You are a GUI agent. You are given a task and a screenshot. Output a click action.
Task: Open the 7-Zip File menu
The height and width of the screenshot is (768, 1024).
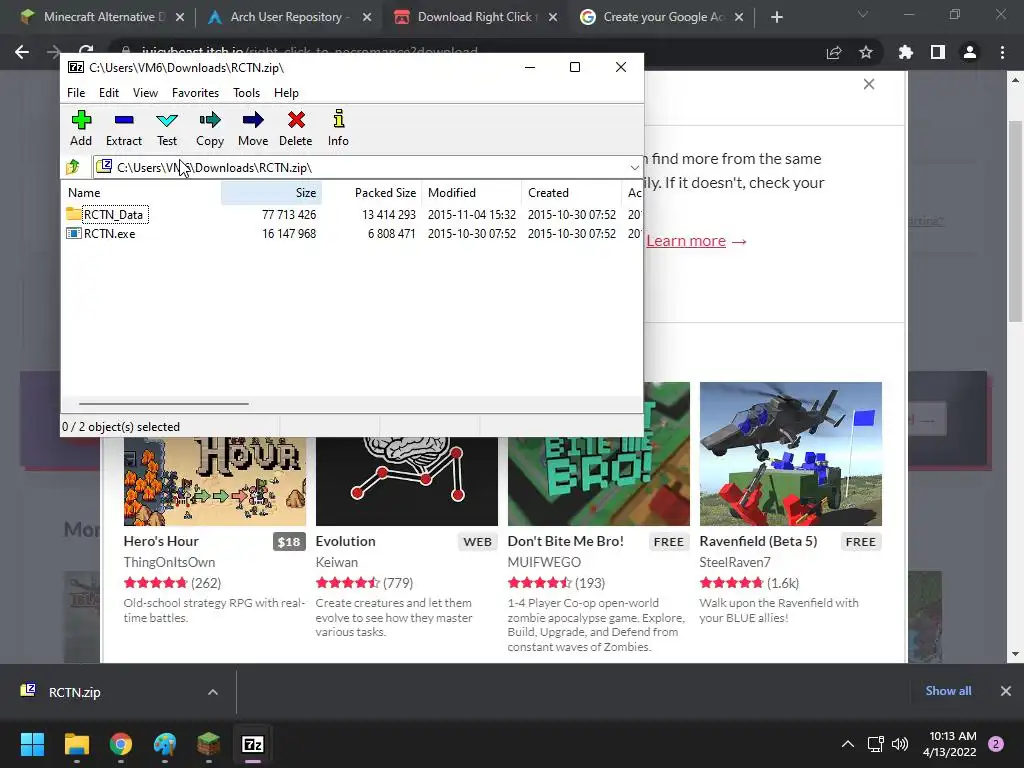[76, 93]
